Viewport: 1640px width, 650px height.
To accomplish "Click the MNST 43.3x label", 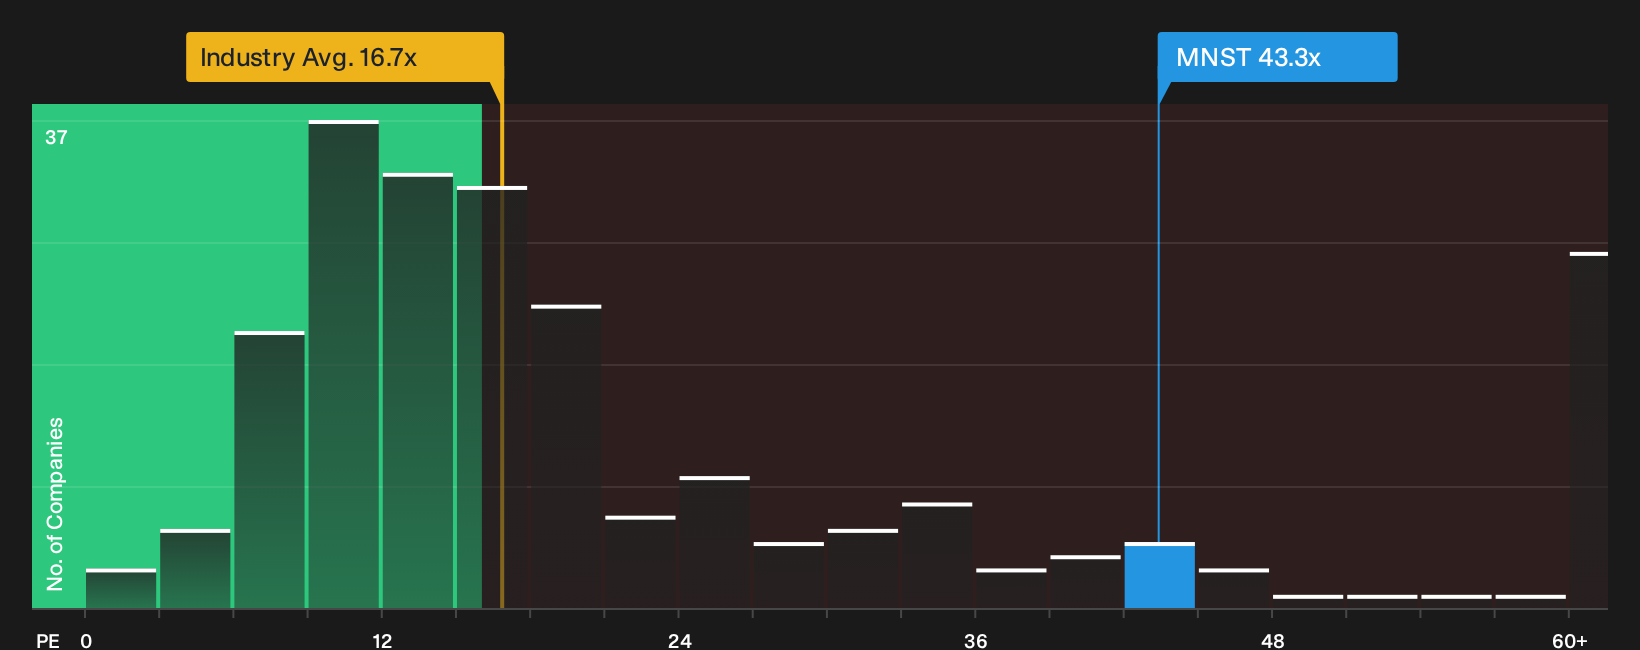I will (x=1277, y=57).
